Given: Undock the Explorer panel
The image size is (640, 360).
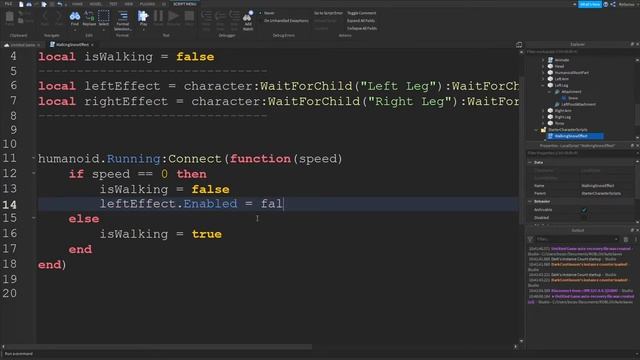Looking at the screenshot, I should click(x=632, y=44).
